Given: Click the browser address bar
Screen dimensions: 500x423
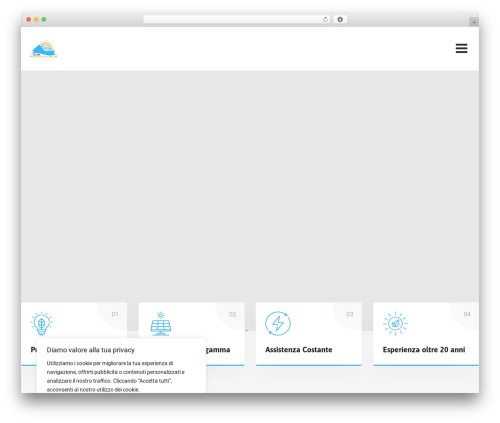Looking at the screenshot, I should click(x=237, y=19).
